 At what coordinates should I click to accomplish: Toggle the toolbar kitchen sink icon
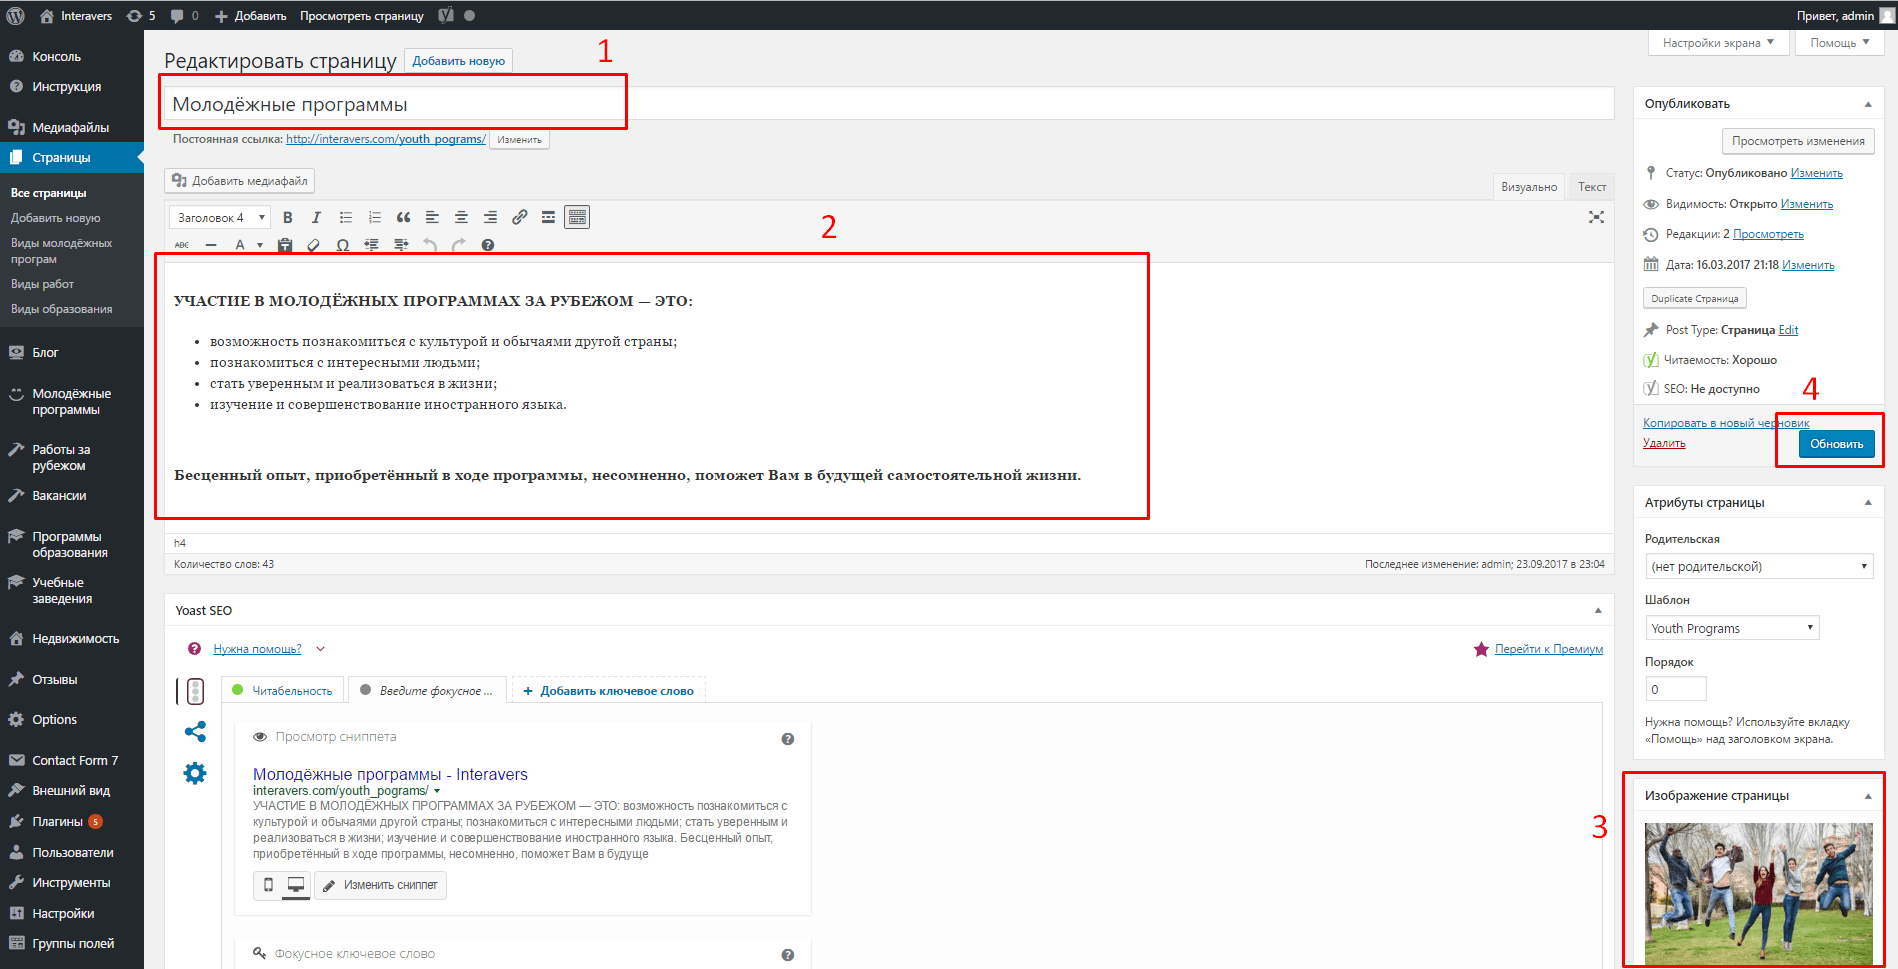(x=577, y=217)
